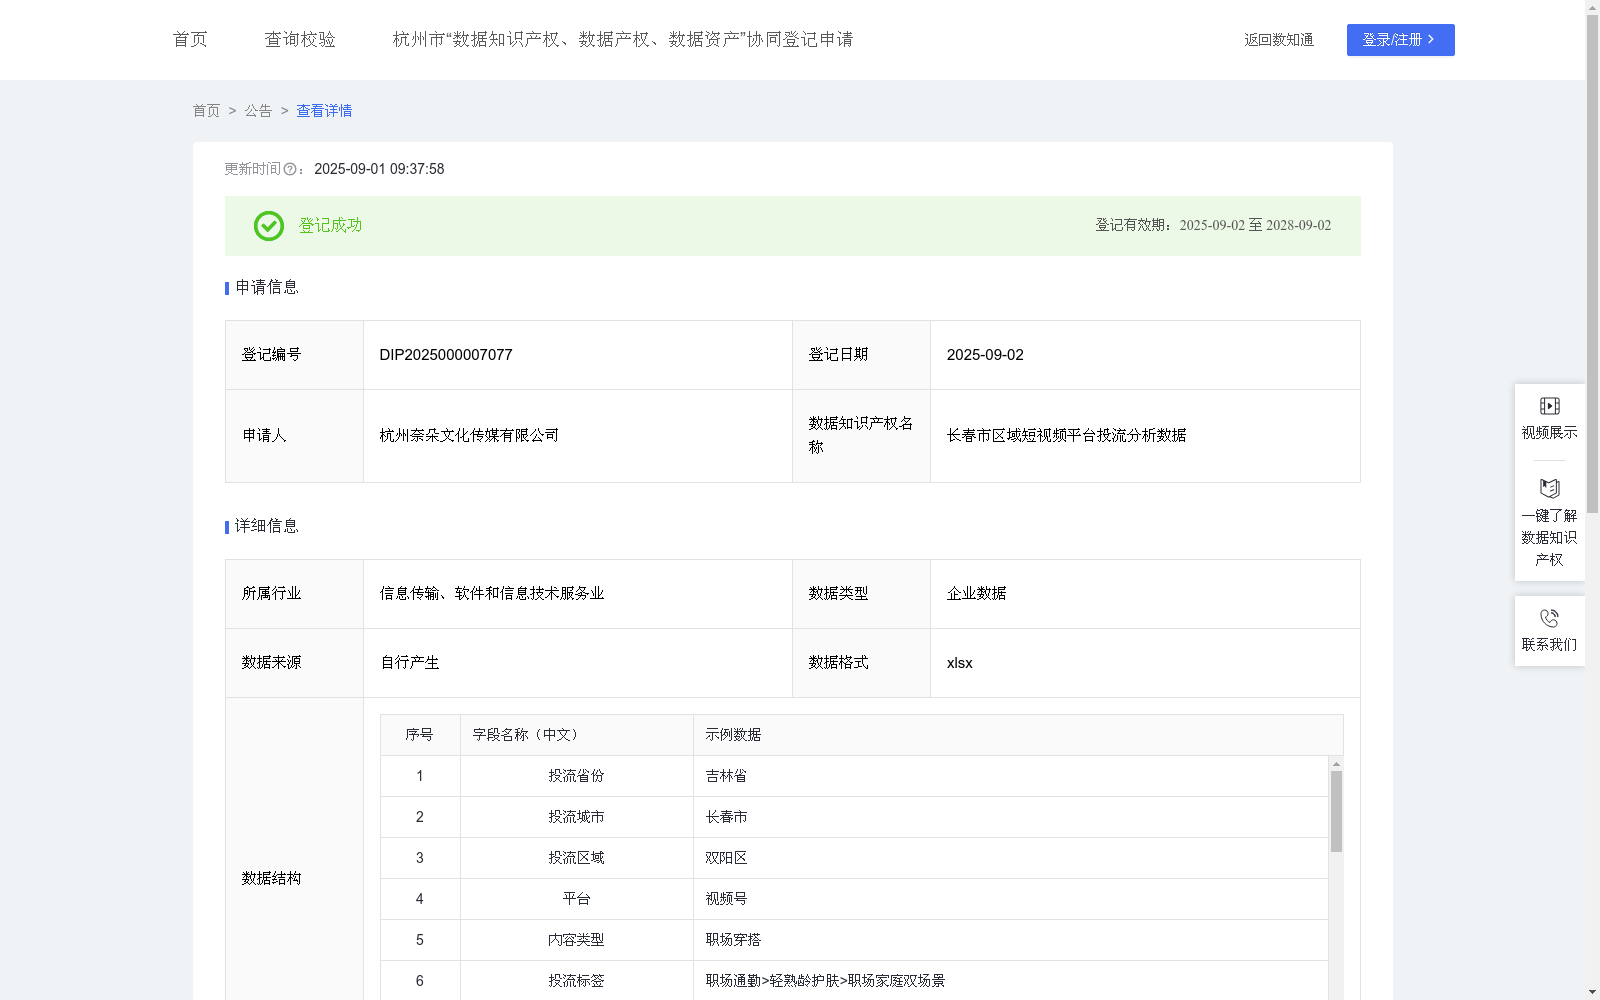The image size is (1600, 1000).
Task: Click sample value 吉林省
Action: [x=726, y=776]
